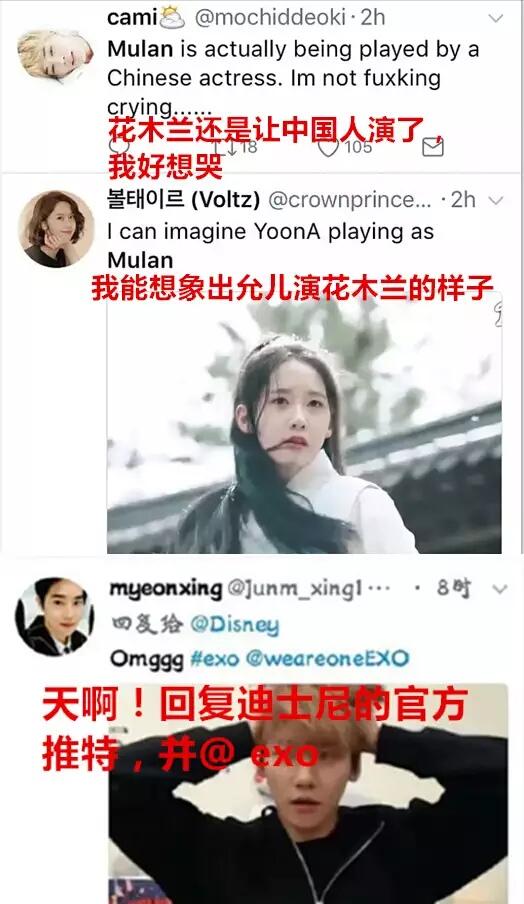This screenshot has width=524, height=904.
Task: Retweet the cami tweet about Mulan
Action: pyautogui.click(x=232, y=148)
